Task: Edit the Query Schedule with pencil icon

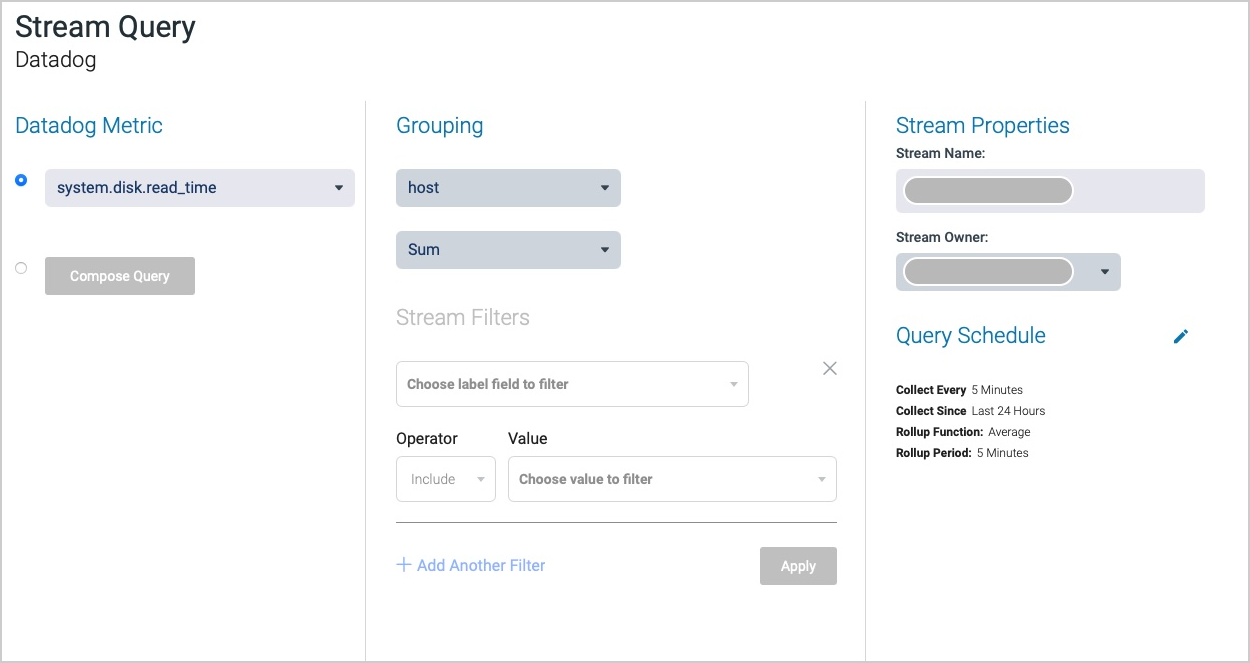Action: (x=1181, y=336)
